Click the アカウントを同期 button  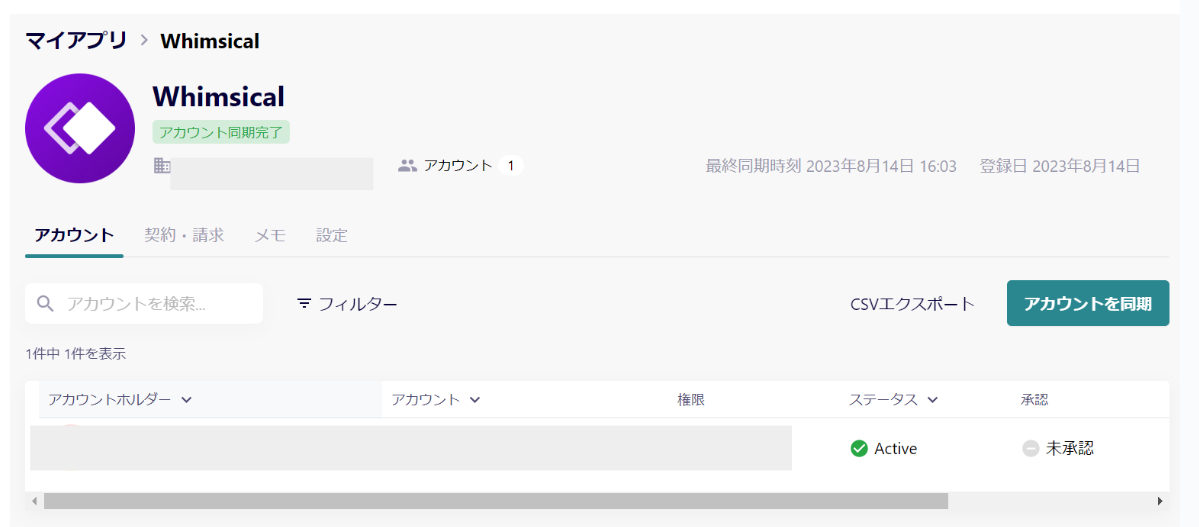pyautogui.click(x=1087, y=303)
